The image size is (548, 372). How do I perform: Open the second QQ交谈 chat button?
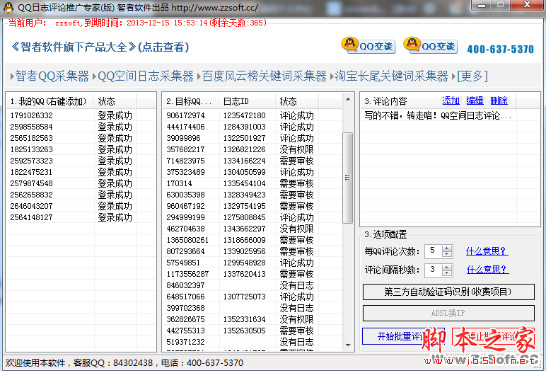click(431, 46)
